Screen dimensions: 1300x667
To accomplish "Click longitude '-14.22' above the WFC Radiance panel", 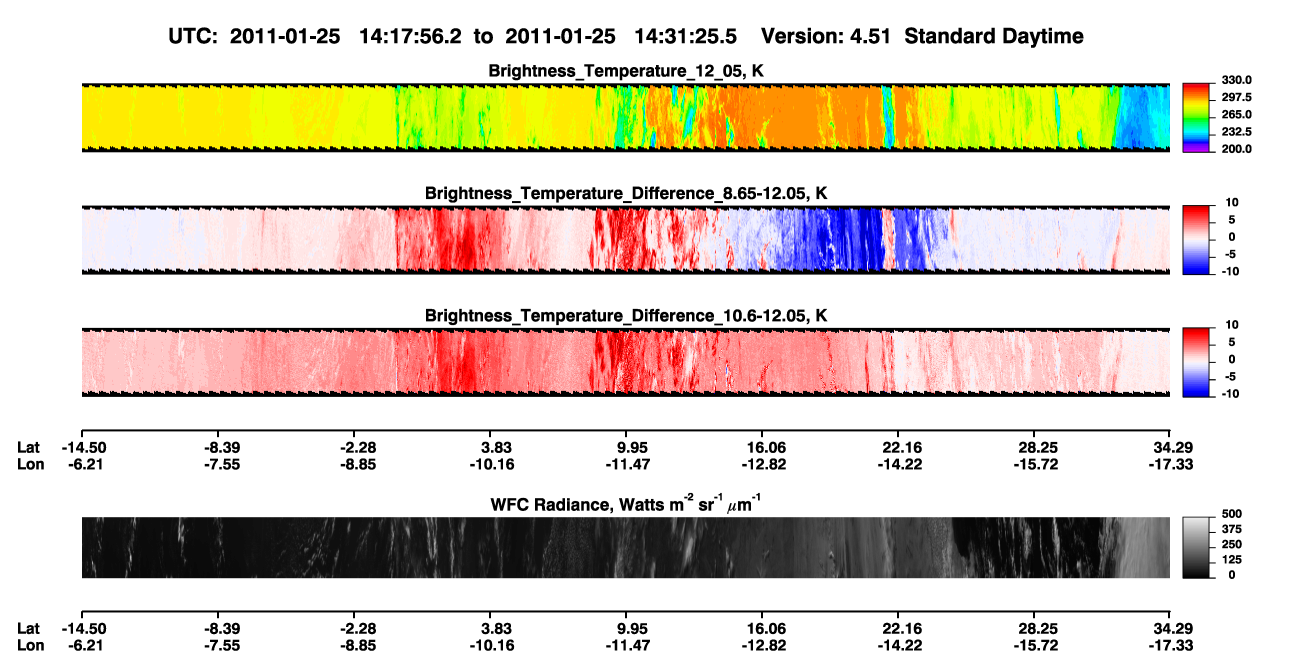I will click(x=898, y=464).
